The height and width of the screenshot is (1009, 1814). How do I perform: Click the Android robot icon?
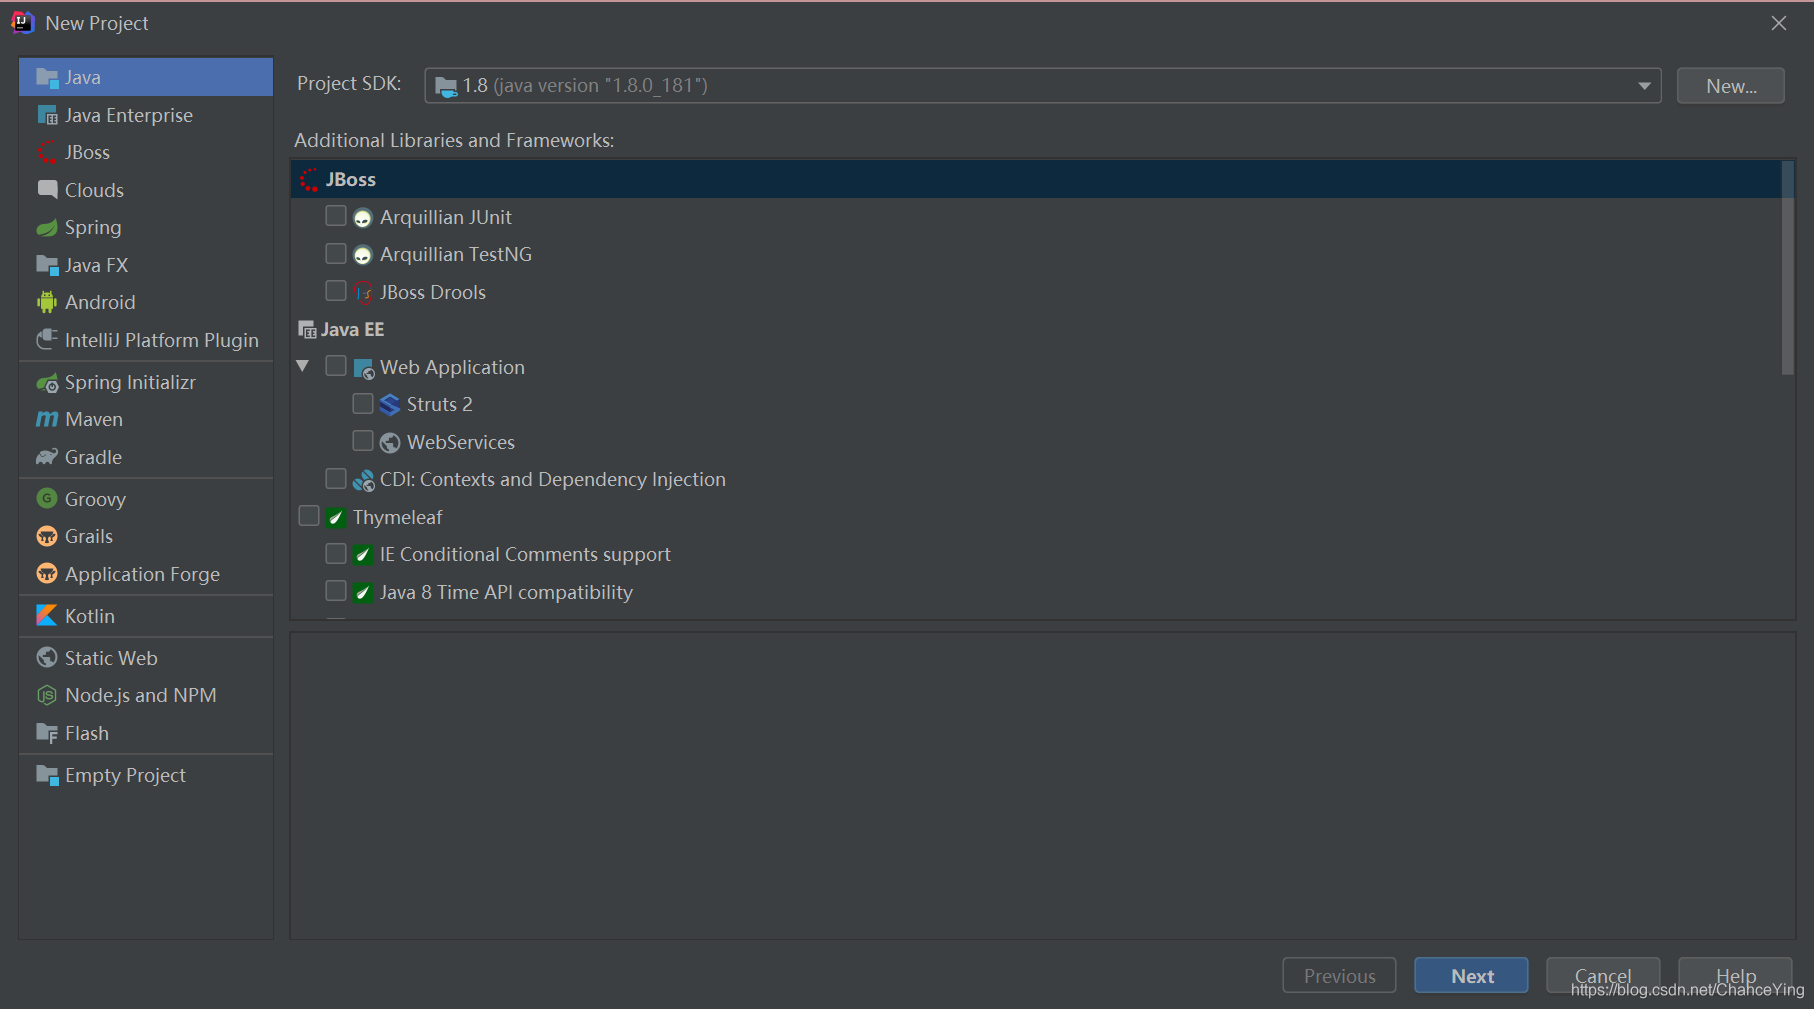click(47, 302)
